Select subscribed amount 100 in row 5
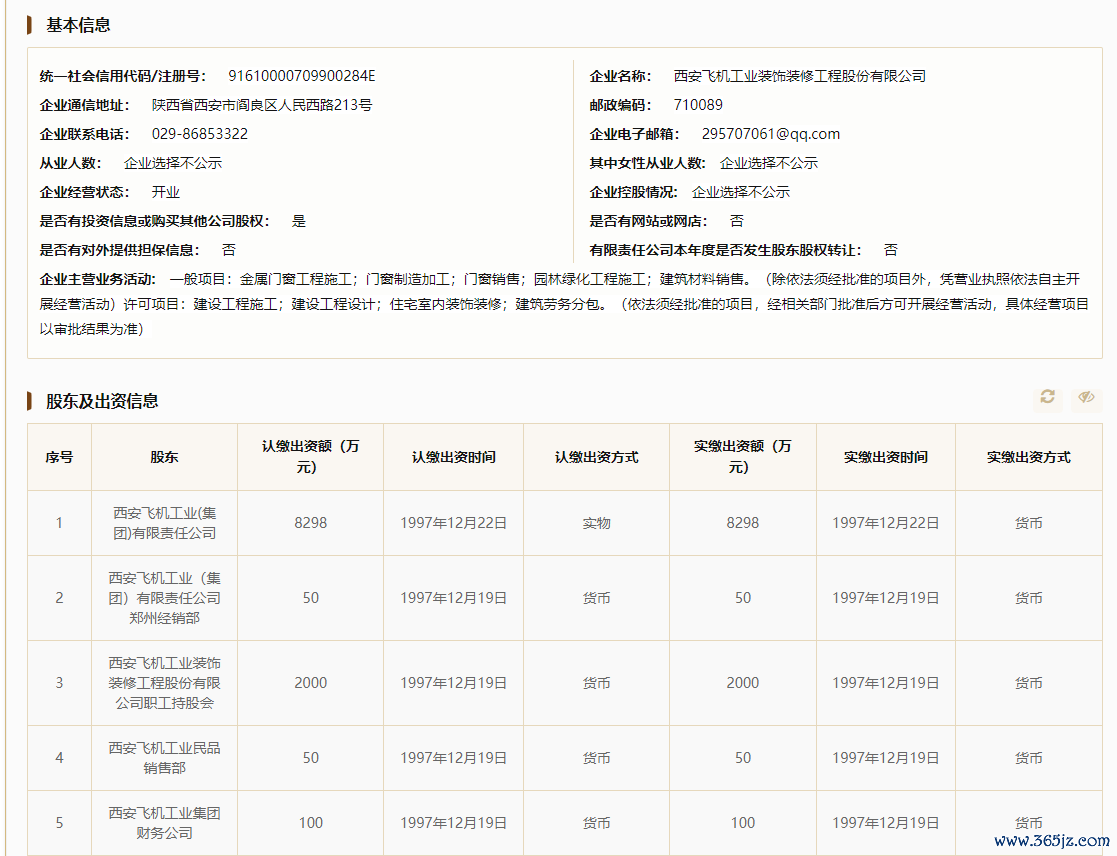The image size is (1117, 856). [x=311, y=823]
